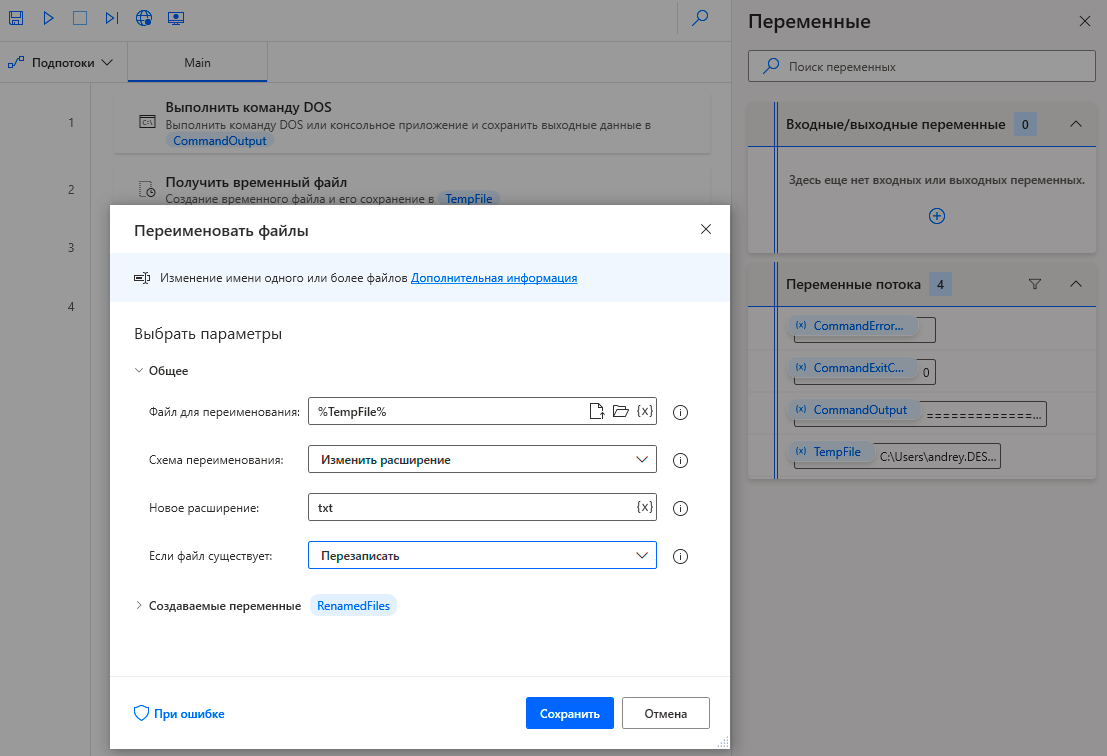Viewport: 1107px width, 756px height.
Task: Click the Run next action icon
Action: 111,18
